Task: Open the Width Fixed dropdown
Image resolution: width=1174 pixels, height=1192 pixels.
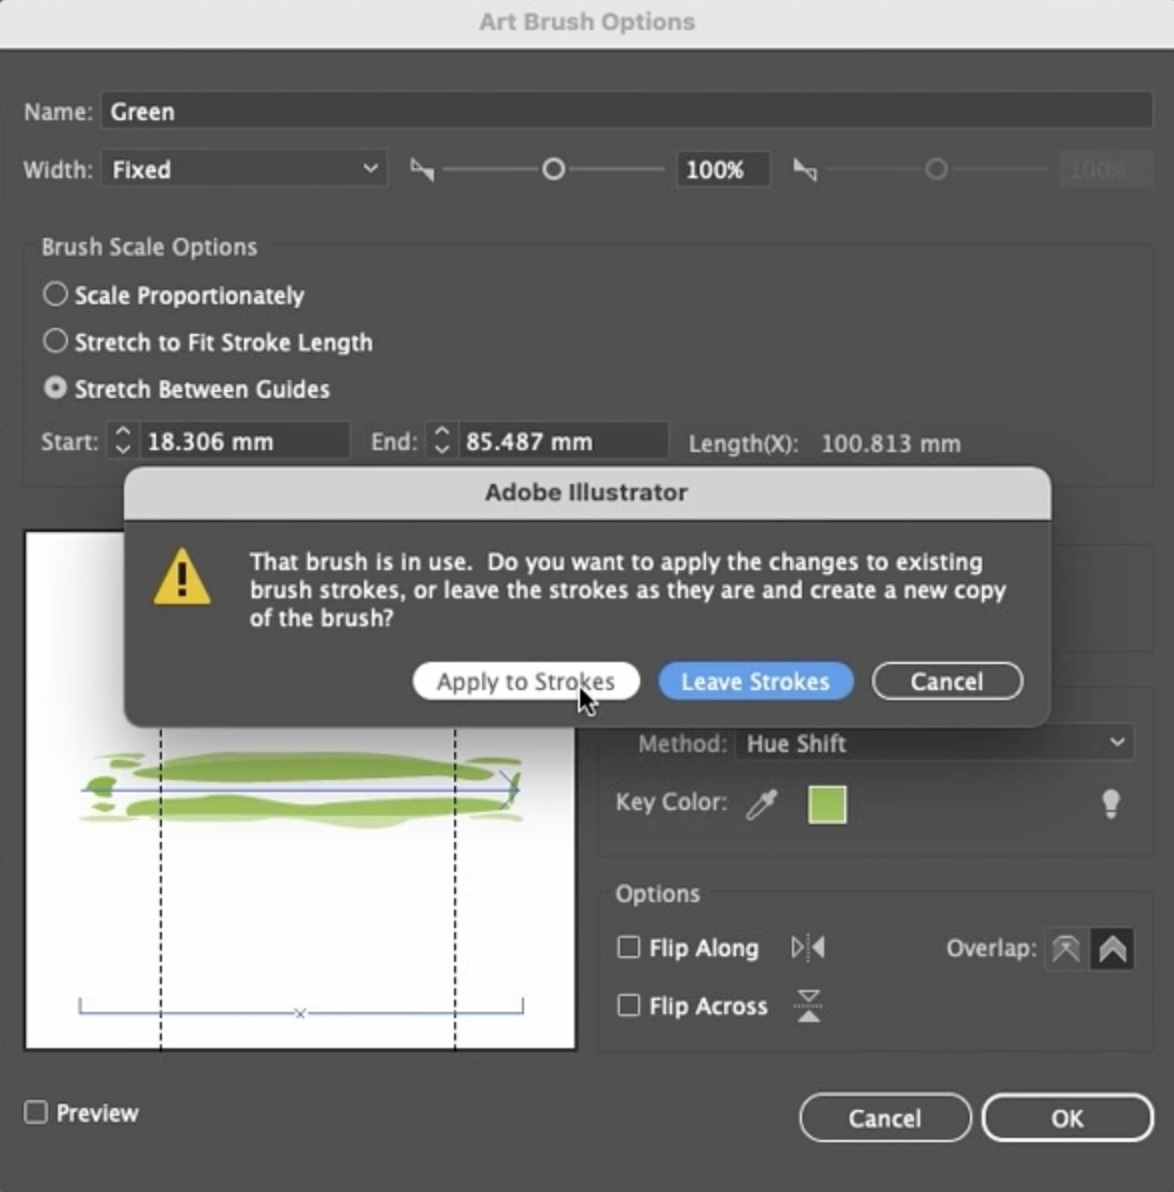Action: point(244,169)
